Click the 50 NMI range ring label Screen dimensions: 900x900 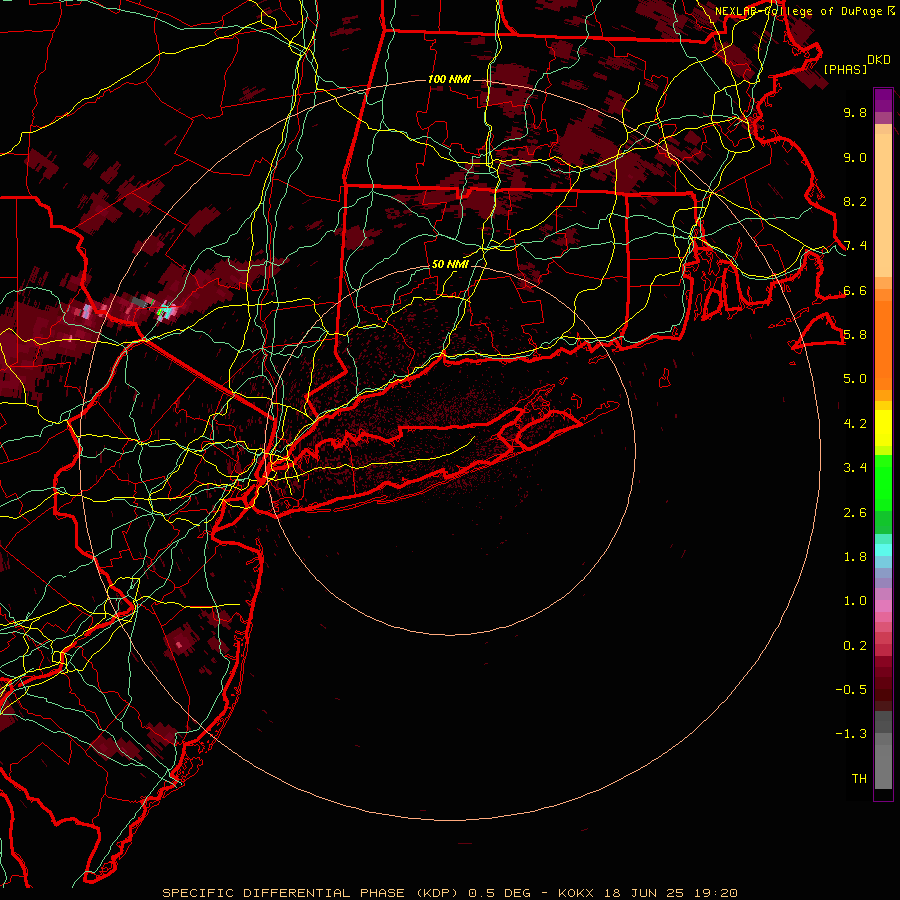[450, 264]
